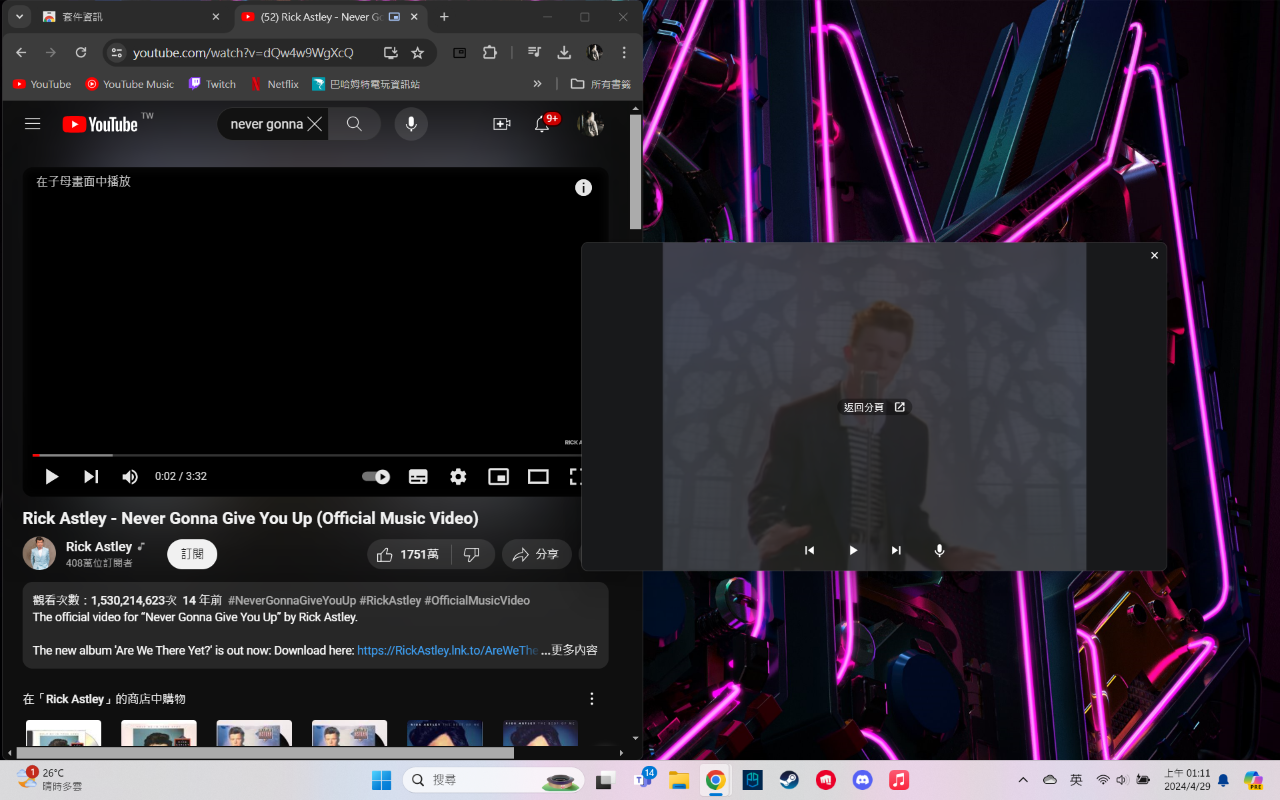Open the Chrome extensions puzzle menu

(x=490, y=52)
